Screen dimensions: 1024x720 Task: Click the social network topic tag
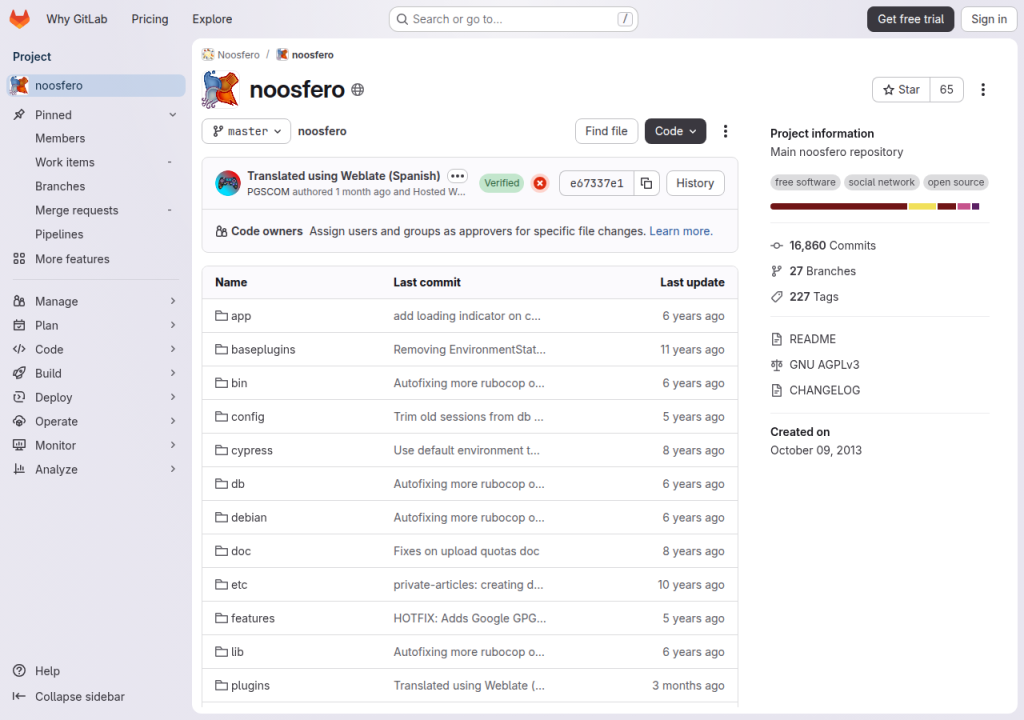click(x=881, y=182)
